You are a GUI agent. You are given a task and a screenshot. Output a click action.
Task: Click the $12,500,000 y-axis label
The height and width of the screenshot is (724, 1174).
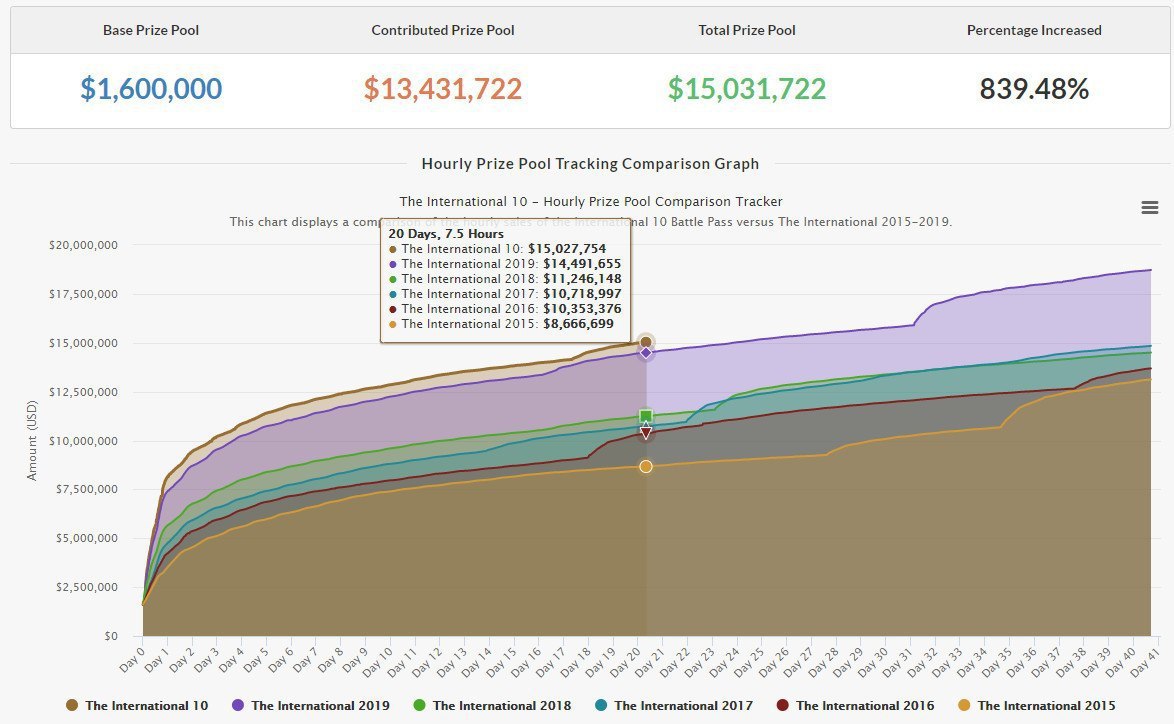[x=83, y=392]
